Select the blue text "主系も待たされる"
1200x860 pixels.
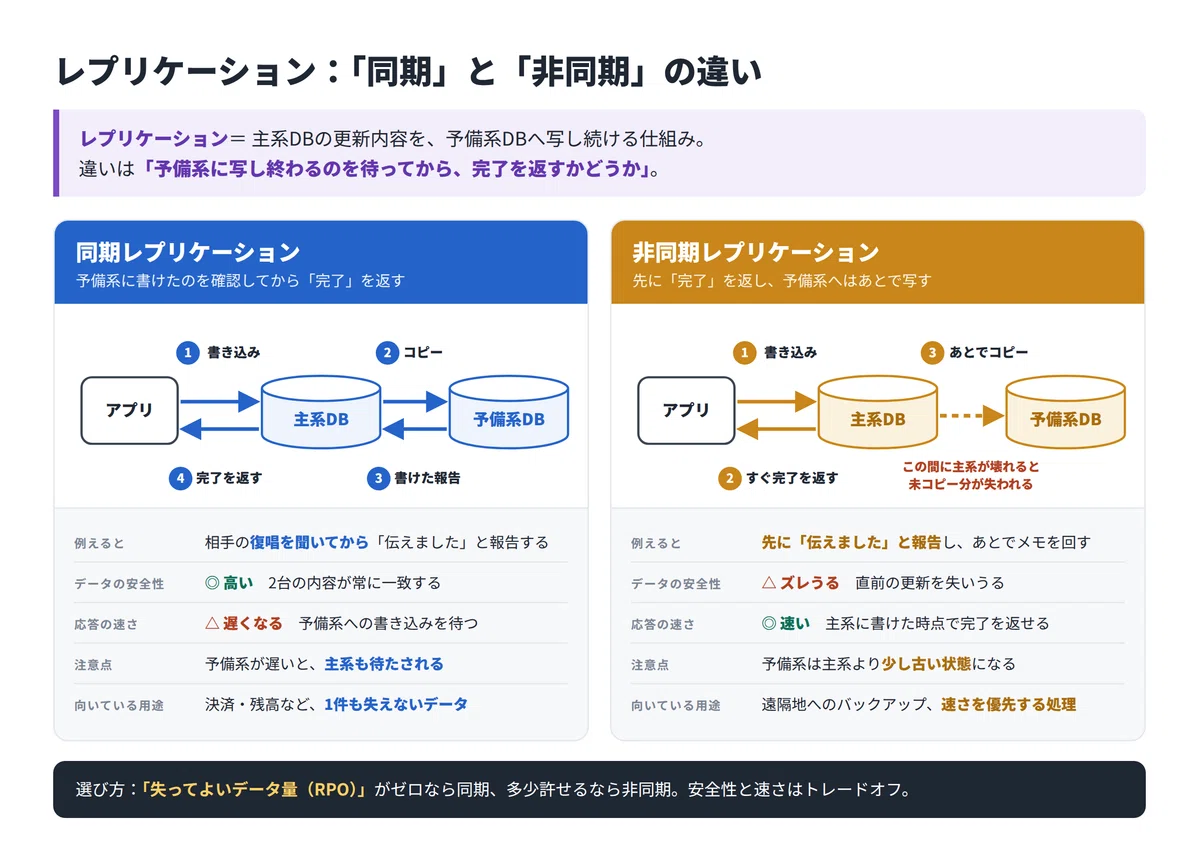pos(384,664)
